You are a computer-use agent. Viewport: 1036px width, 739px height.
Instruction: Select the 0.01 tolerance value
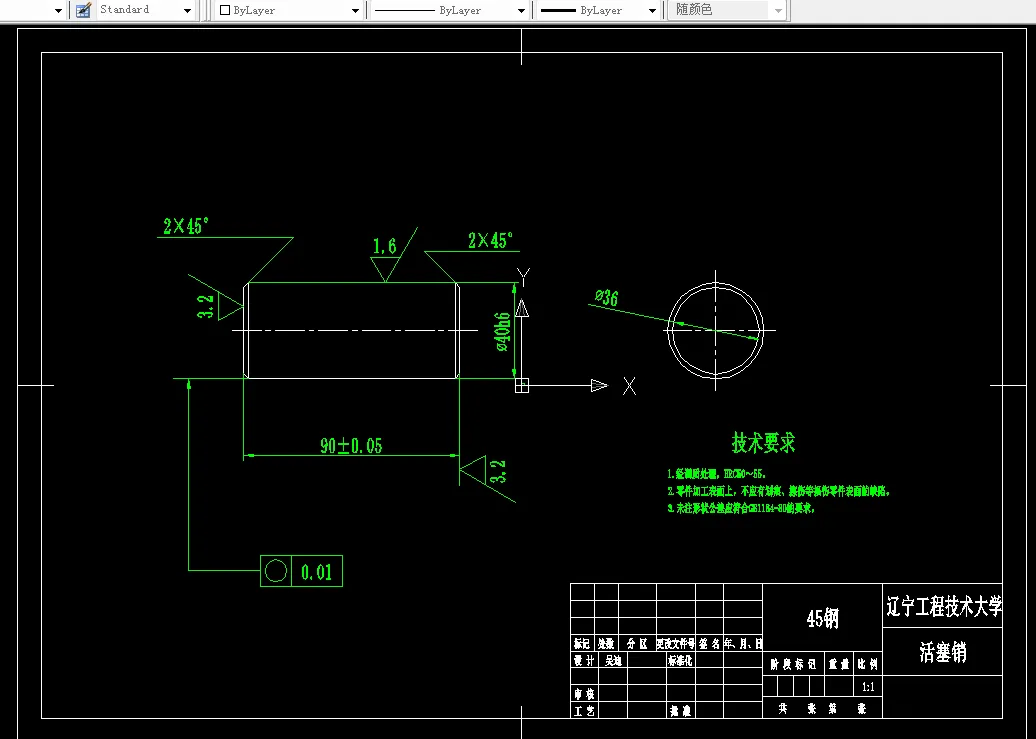pos(316,572)
